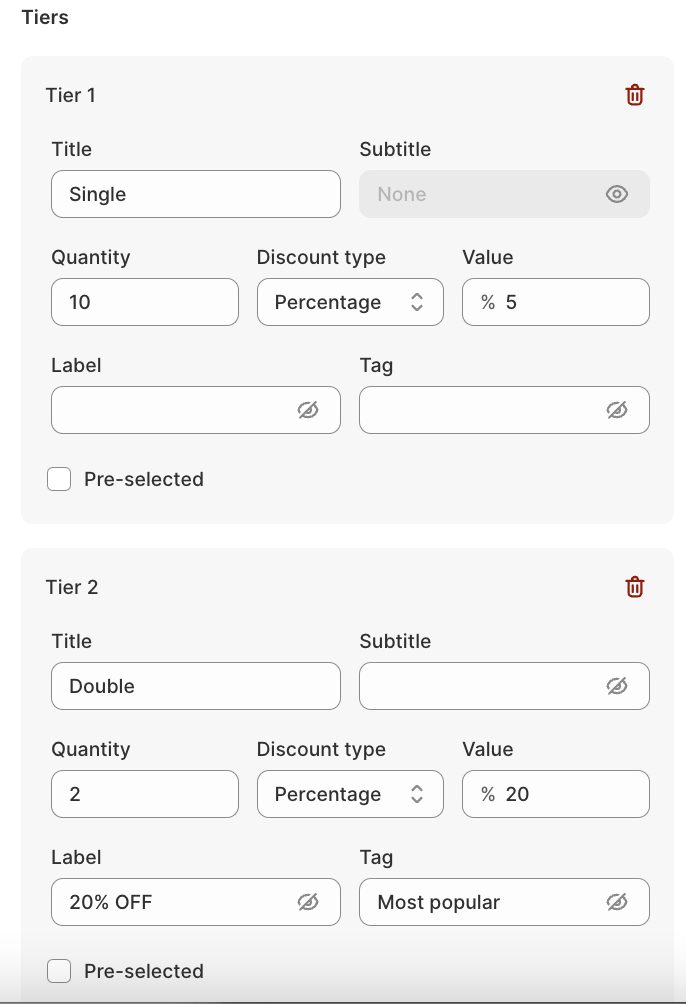Click the Tier 1 Title field 'Single'

(195, 194)
